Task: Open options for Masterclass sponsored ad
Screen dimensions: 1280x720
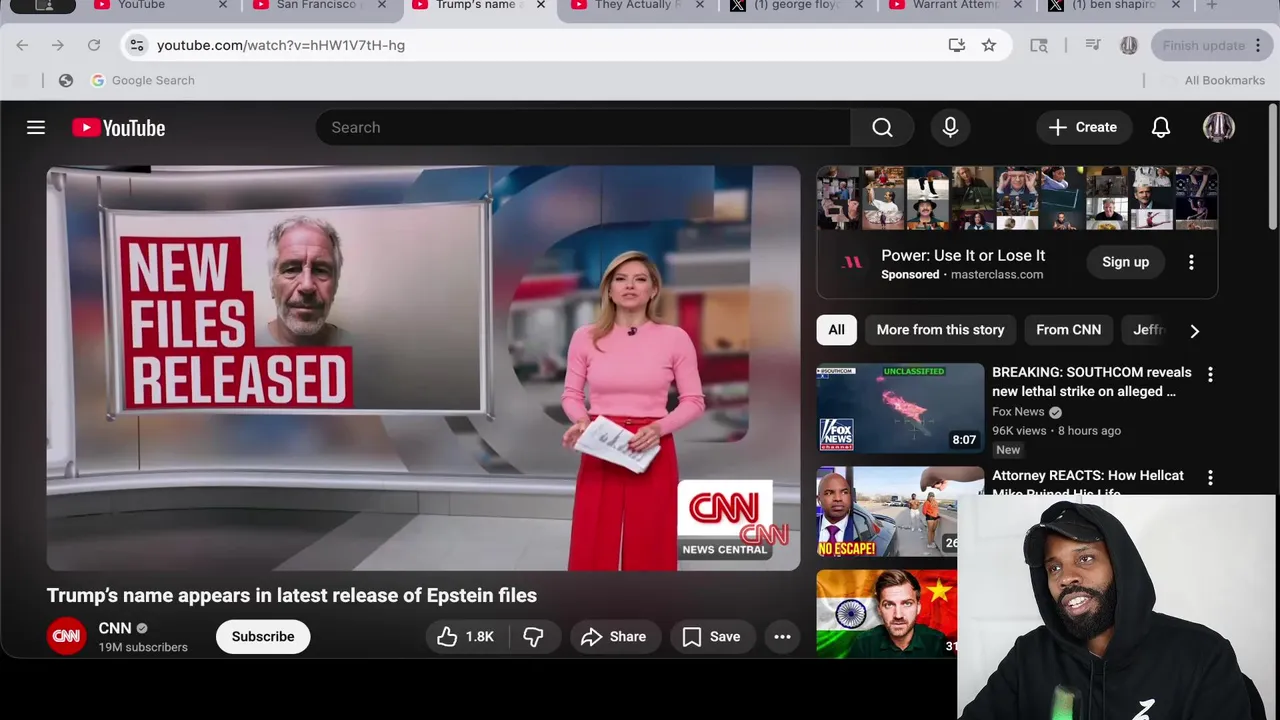Action: (x=1191, y=262)
